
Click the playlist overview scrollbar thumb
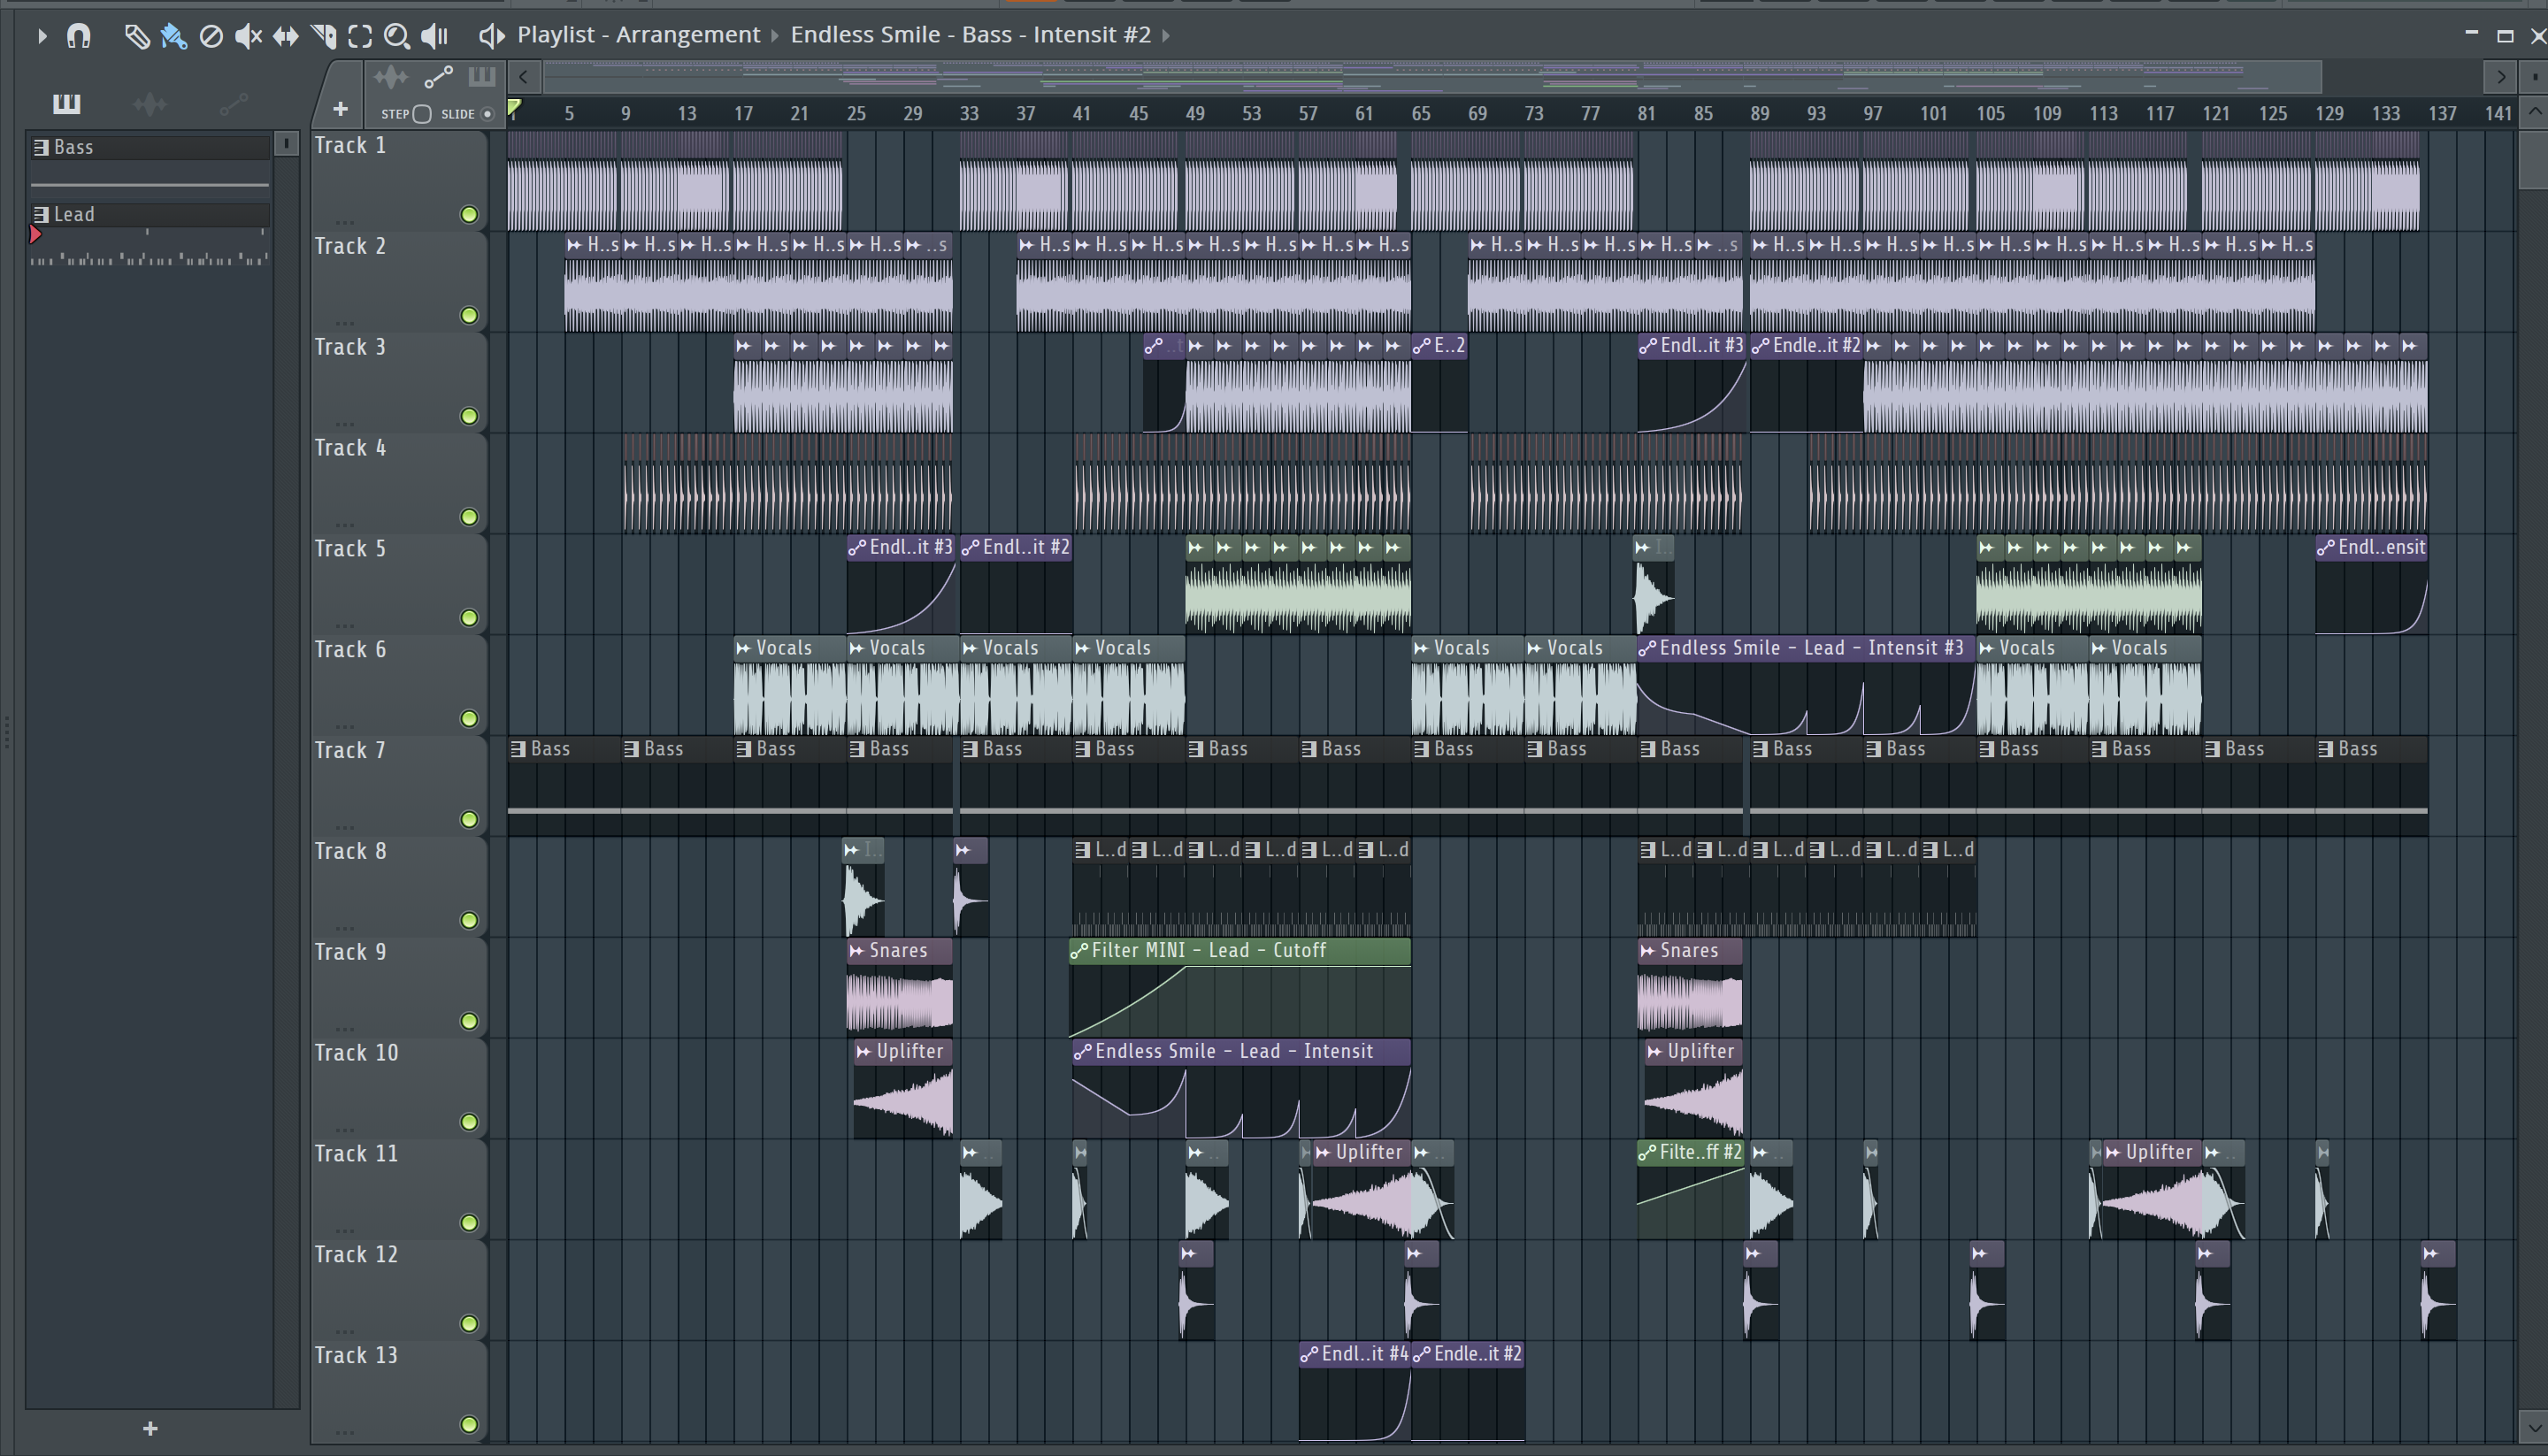pyautogui.click(x=1432, y=77)
